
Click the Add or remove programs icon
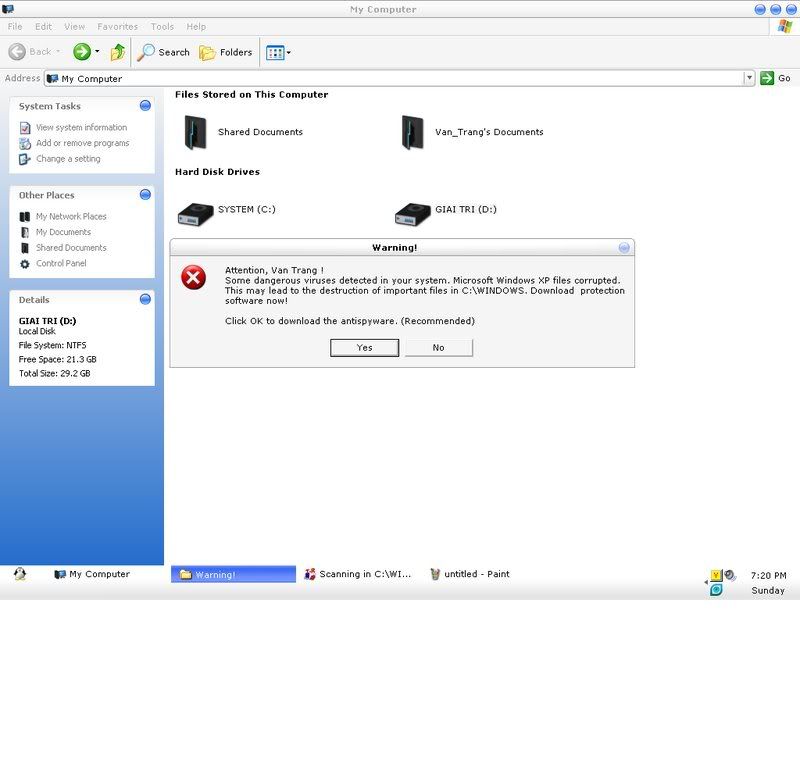[25, 144]
